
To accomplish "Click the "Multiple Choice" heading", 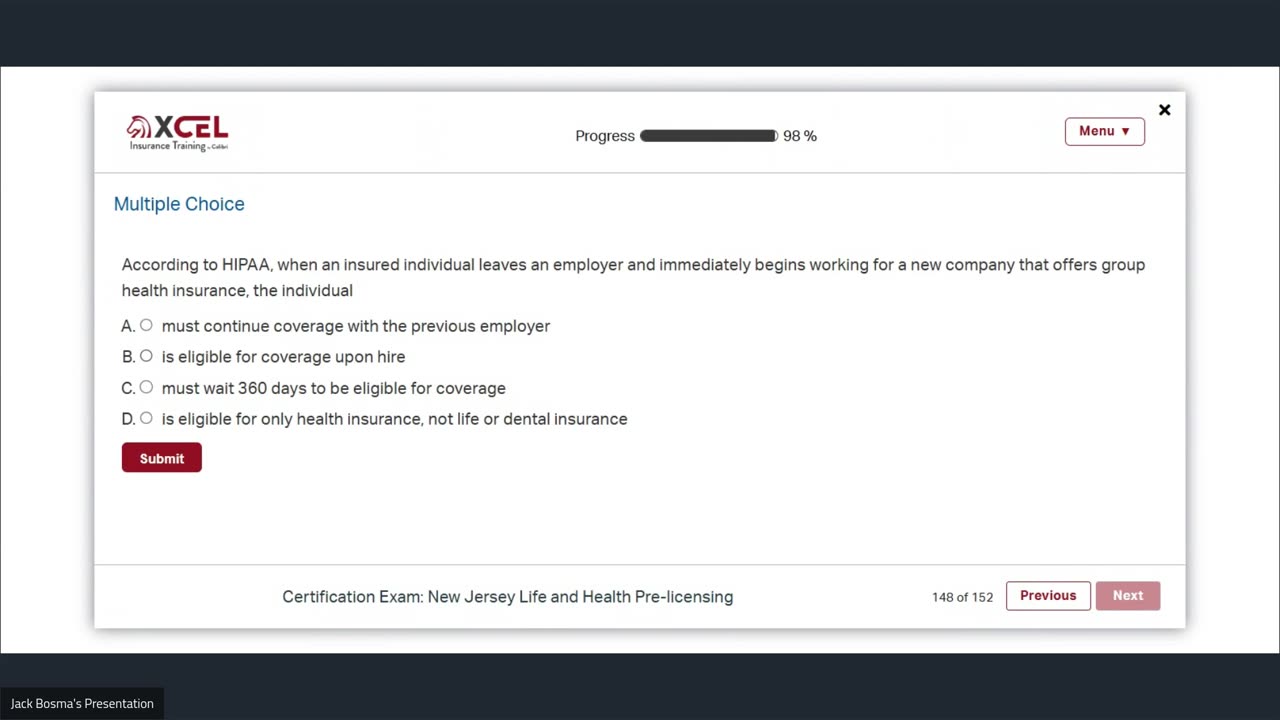I will tap(179, 204).
